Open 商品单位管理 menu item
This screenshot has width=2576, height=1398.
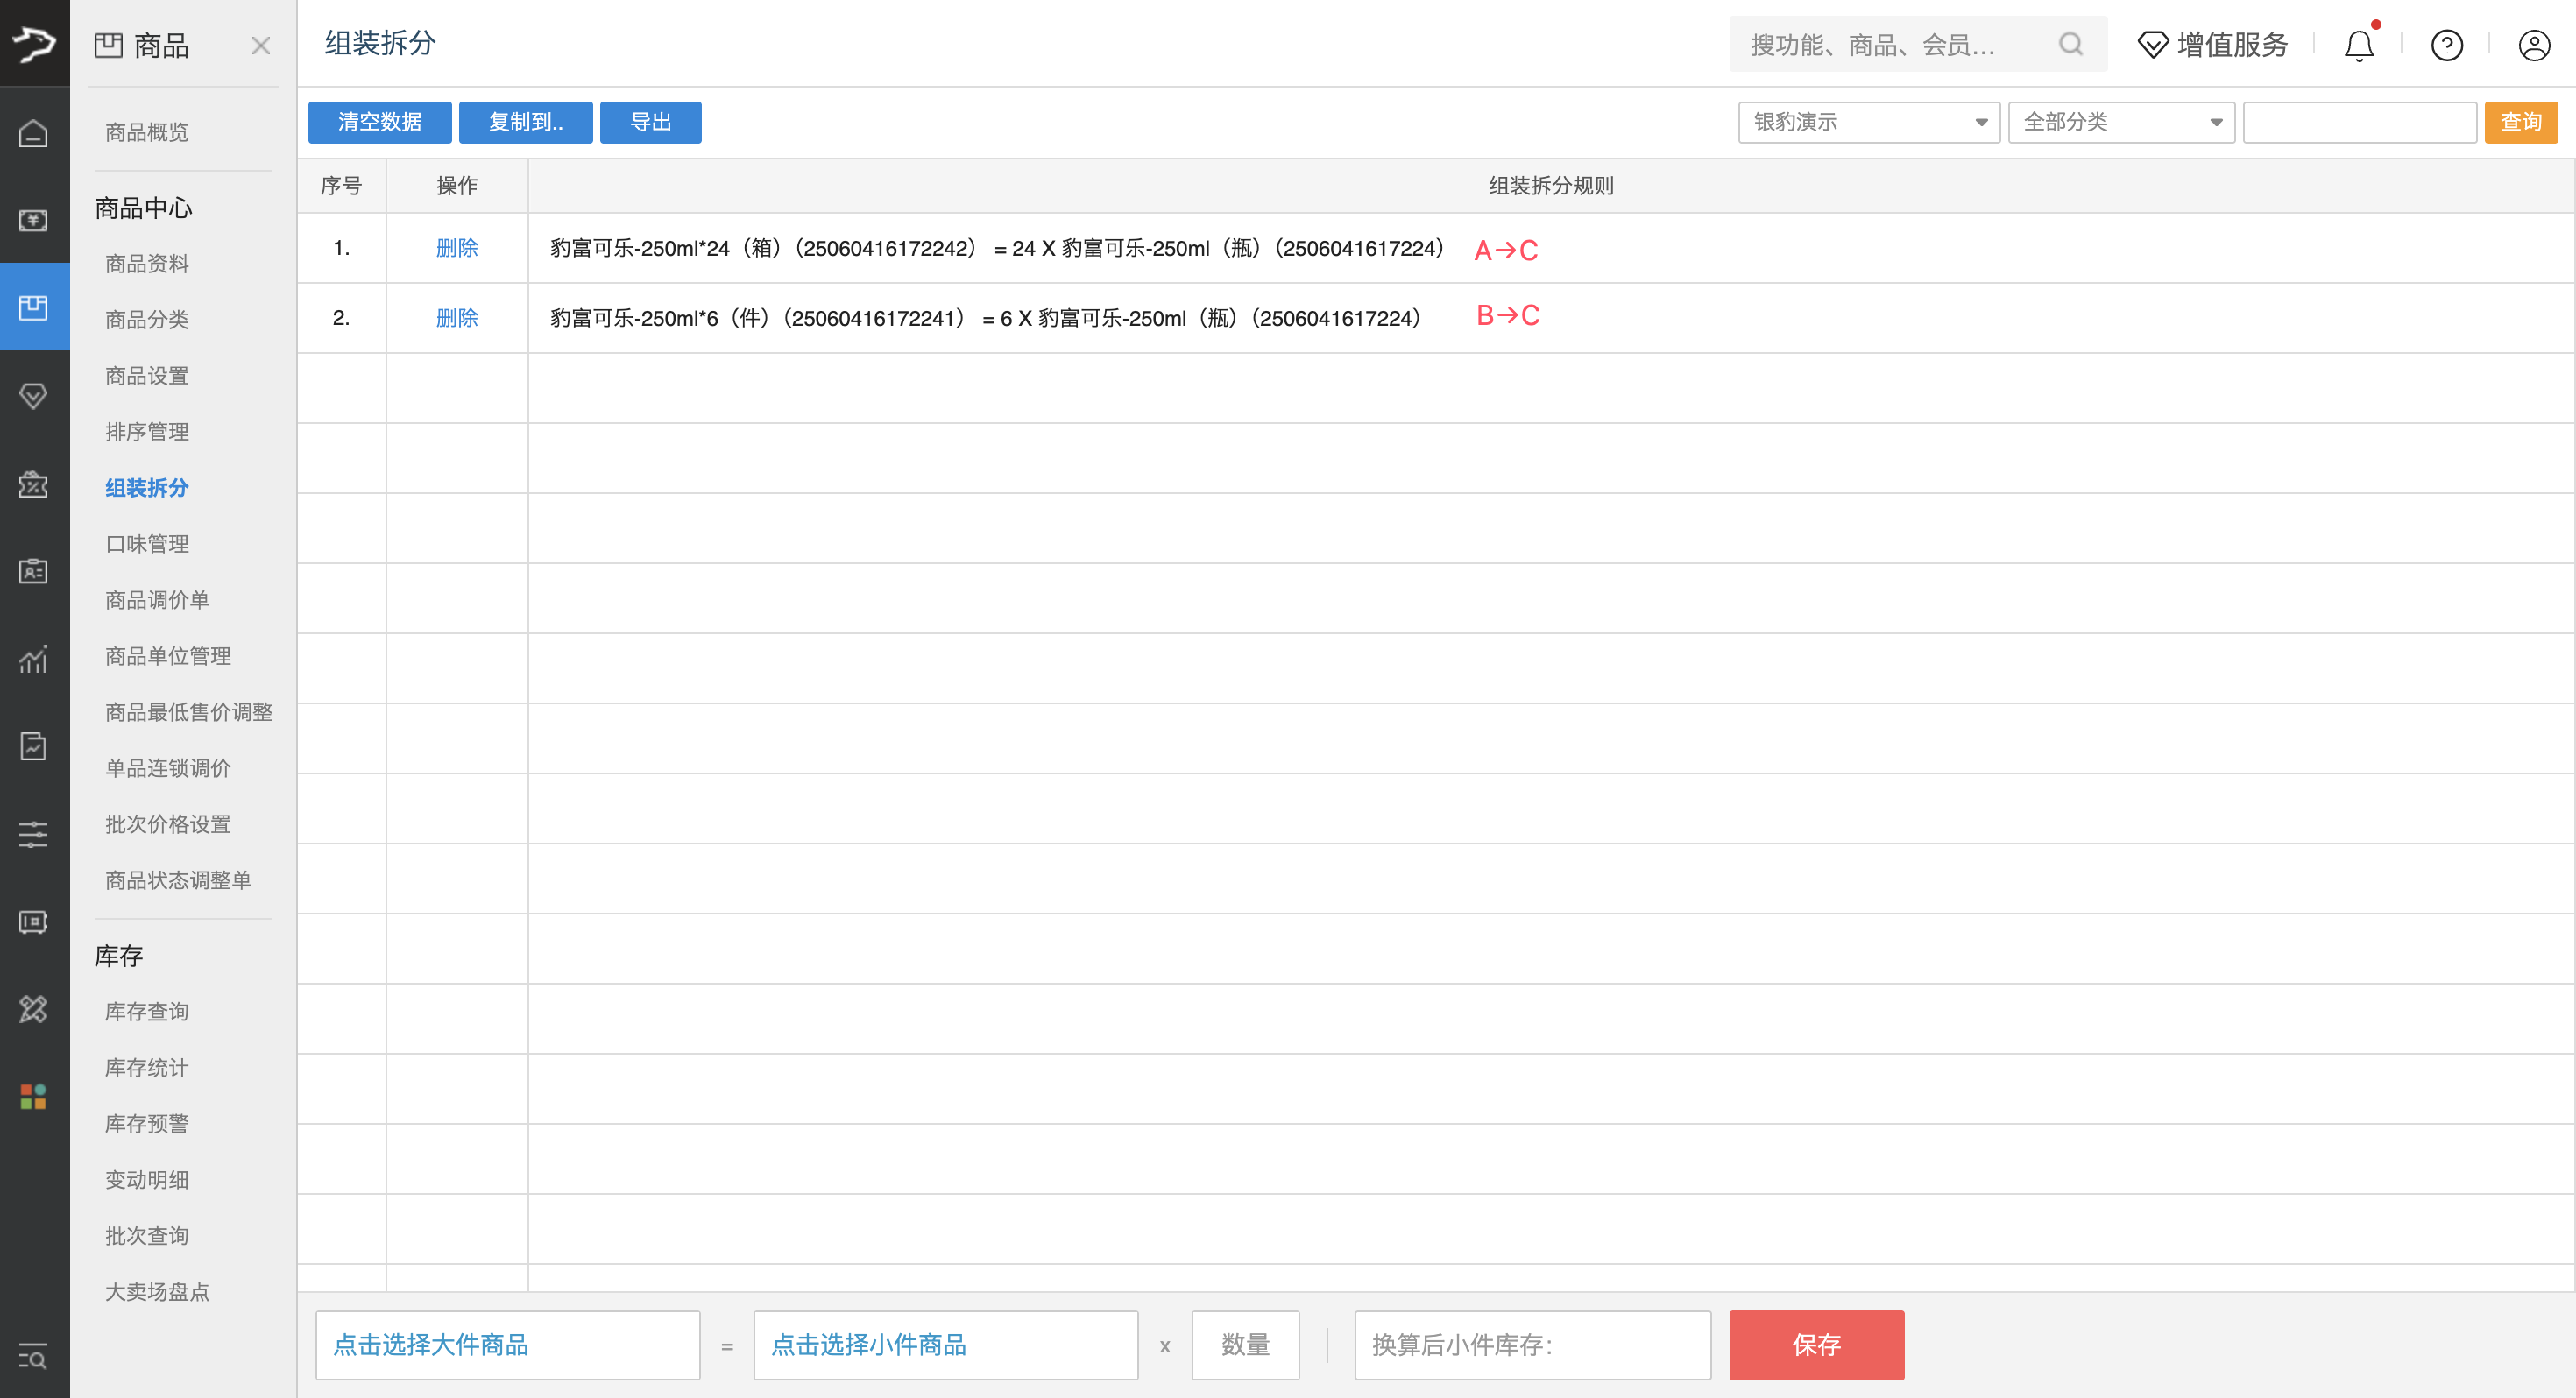168,656
